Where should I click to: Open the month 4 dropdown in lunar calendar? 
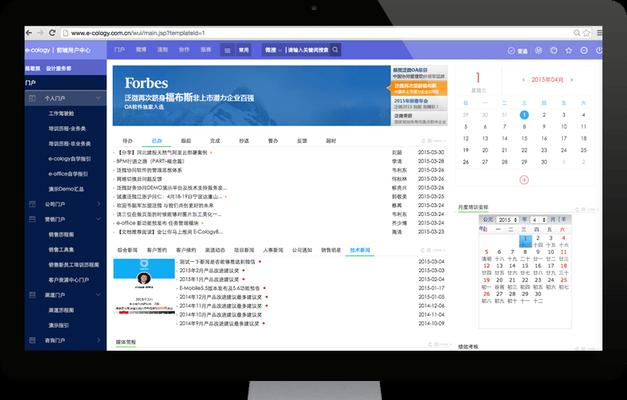coord(538,220)
